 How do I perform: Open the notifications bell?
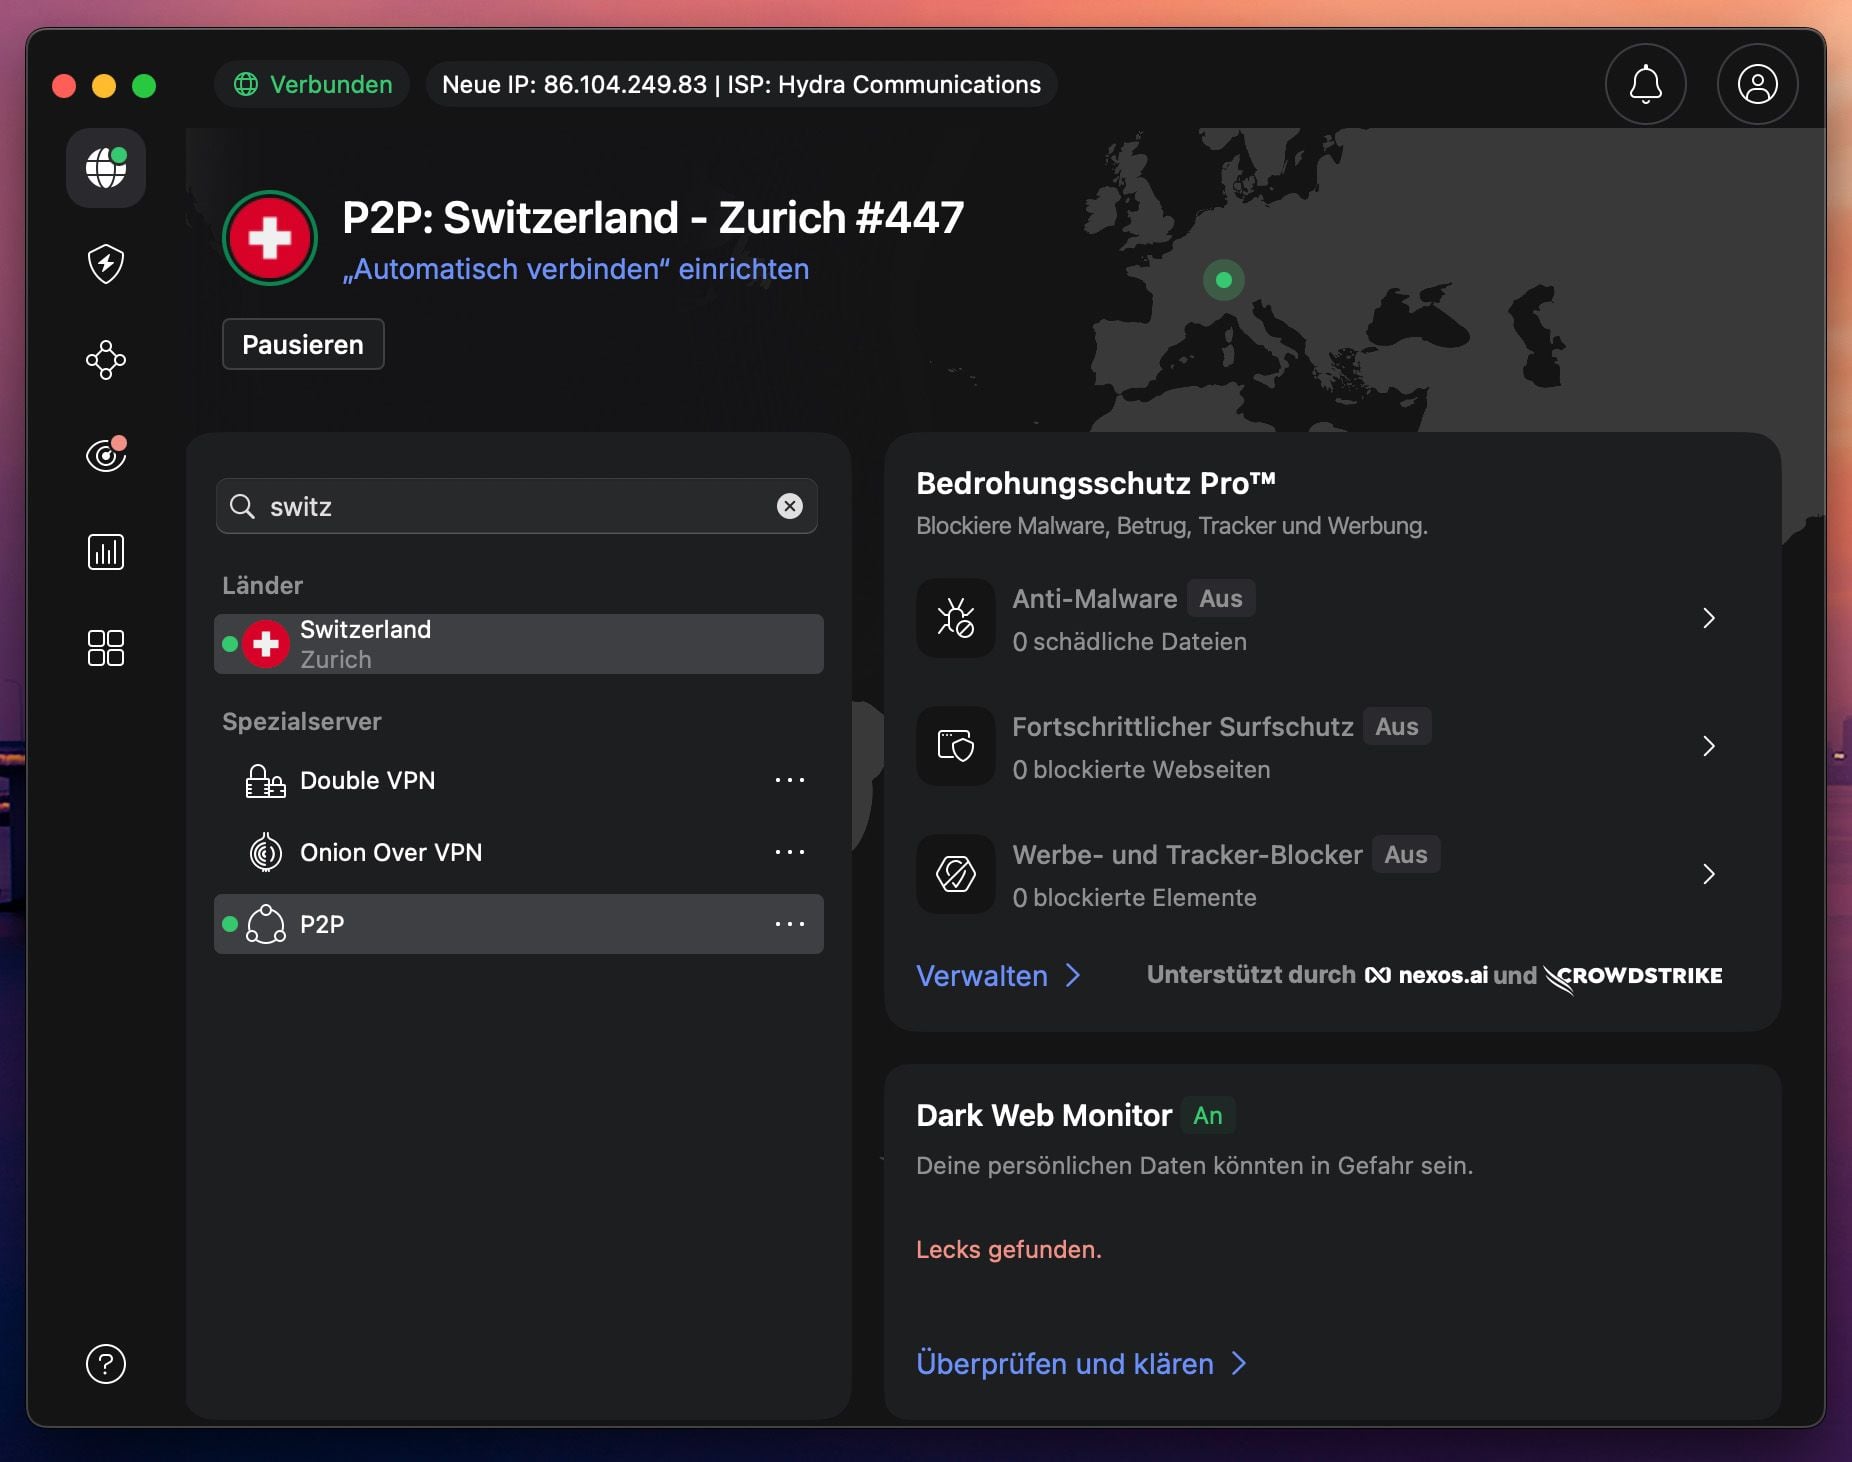pos(1644,84)
